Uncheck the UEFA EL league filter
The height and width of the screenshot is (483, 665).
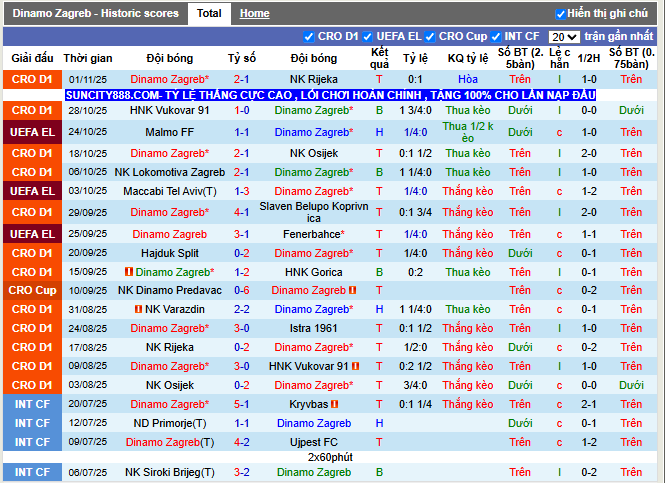tap(367, 37)
